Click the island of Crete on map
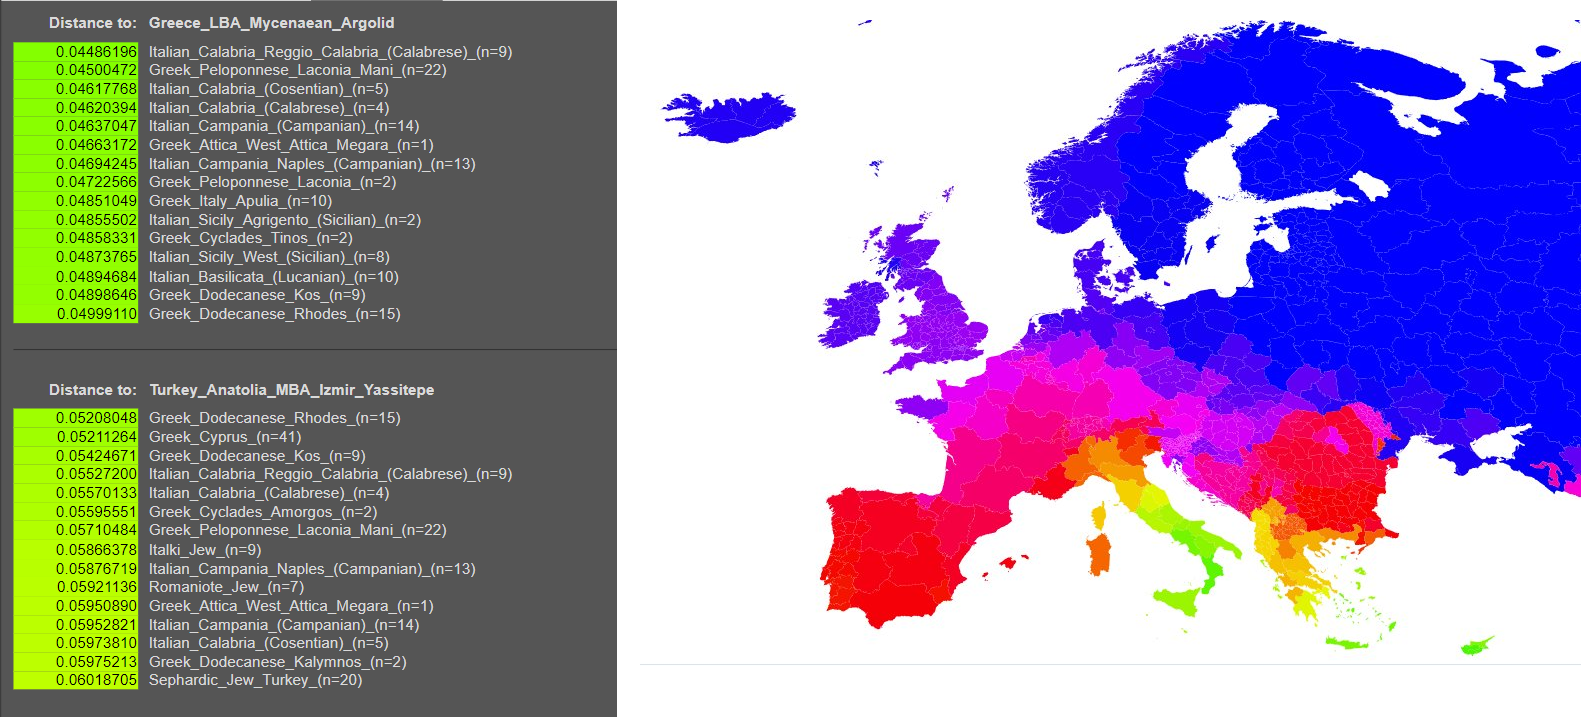The image size is (1584, 719). pos(1347,642)
